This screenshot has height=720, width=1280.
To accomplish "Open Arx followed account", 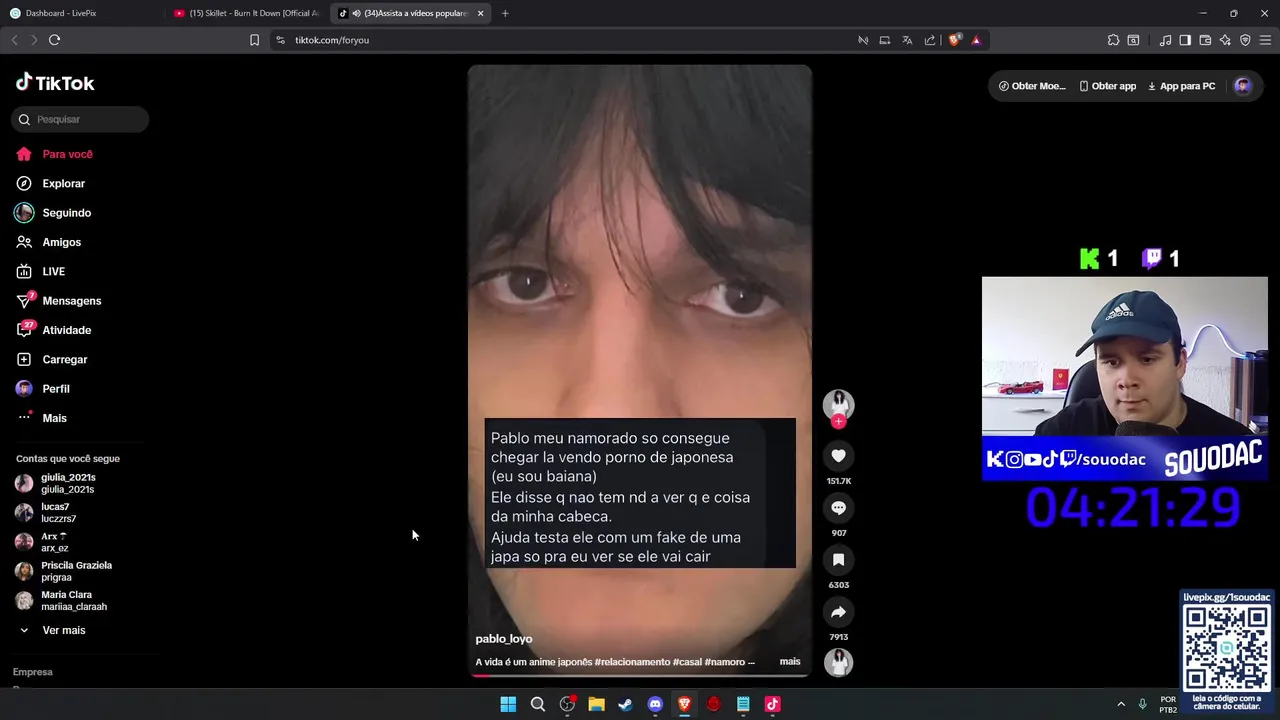I will (55, 542).
